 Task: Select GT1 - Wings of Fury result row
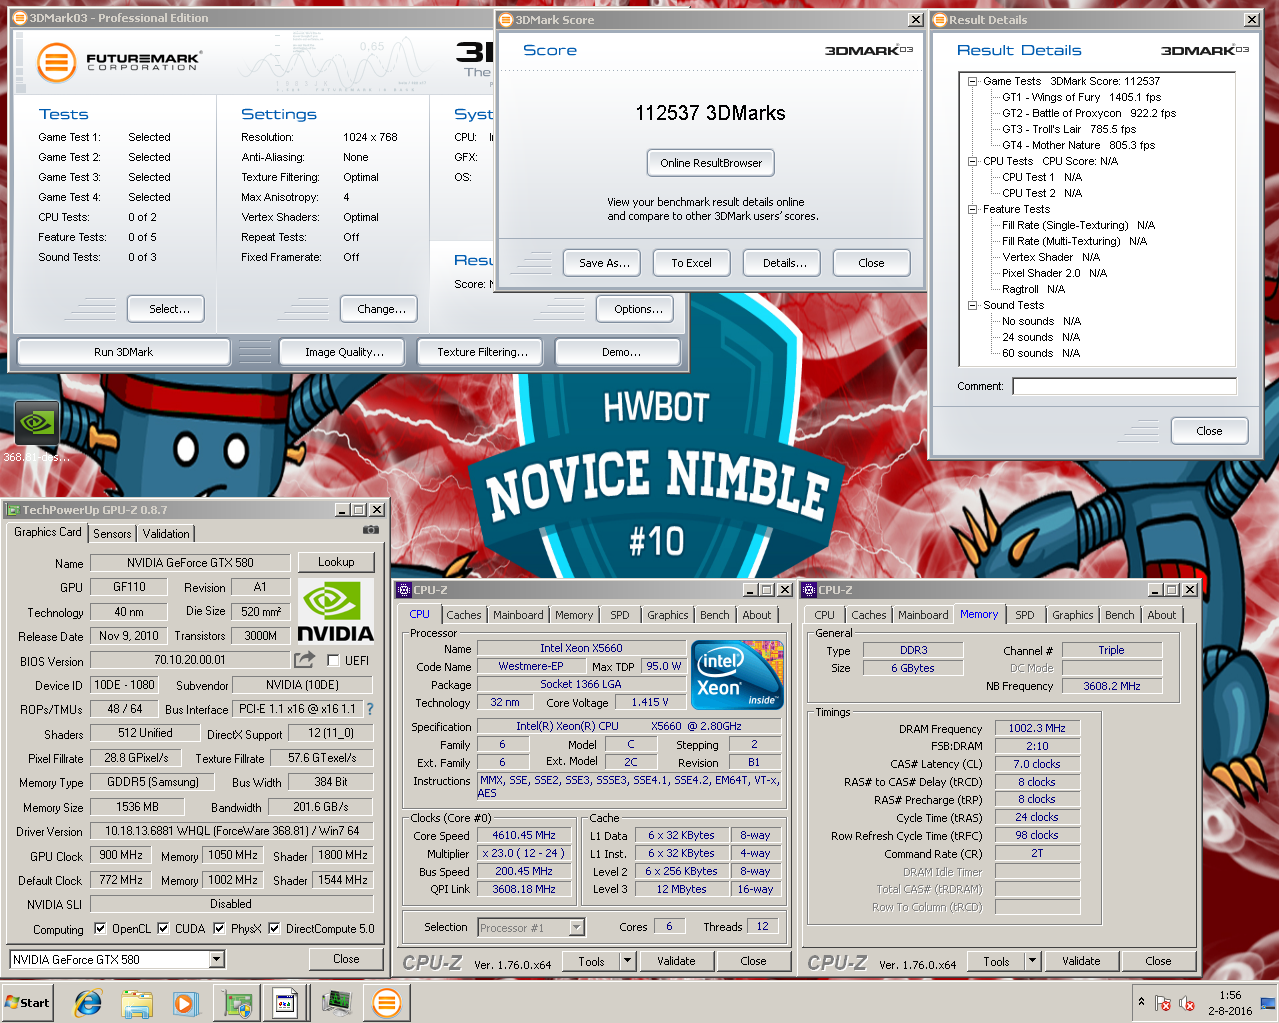click(x=1082, y=97)
